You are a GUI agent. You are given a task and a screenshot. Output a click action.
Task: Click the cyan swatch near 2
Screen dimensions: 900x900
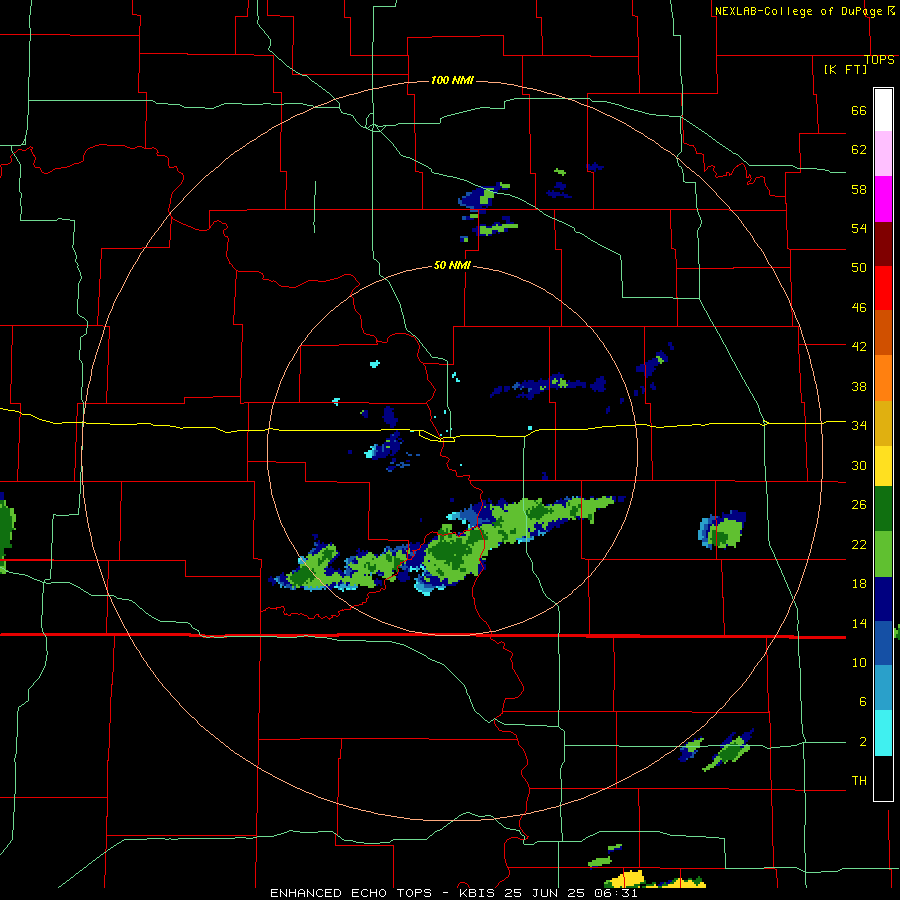tap(883, 733)
